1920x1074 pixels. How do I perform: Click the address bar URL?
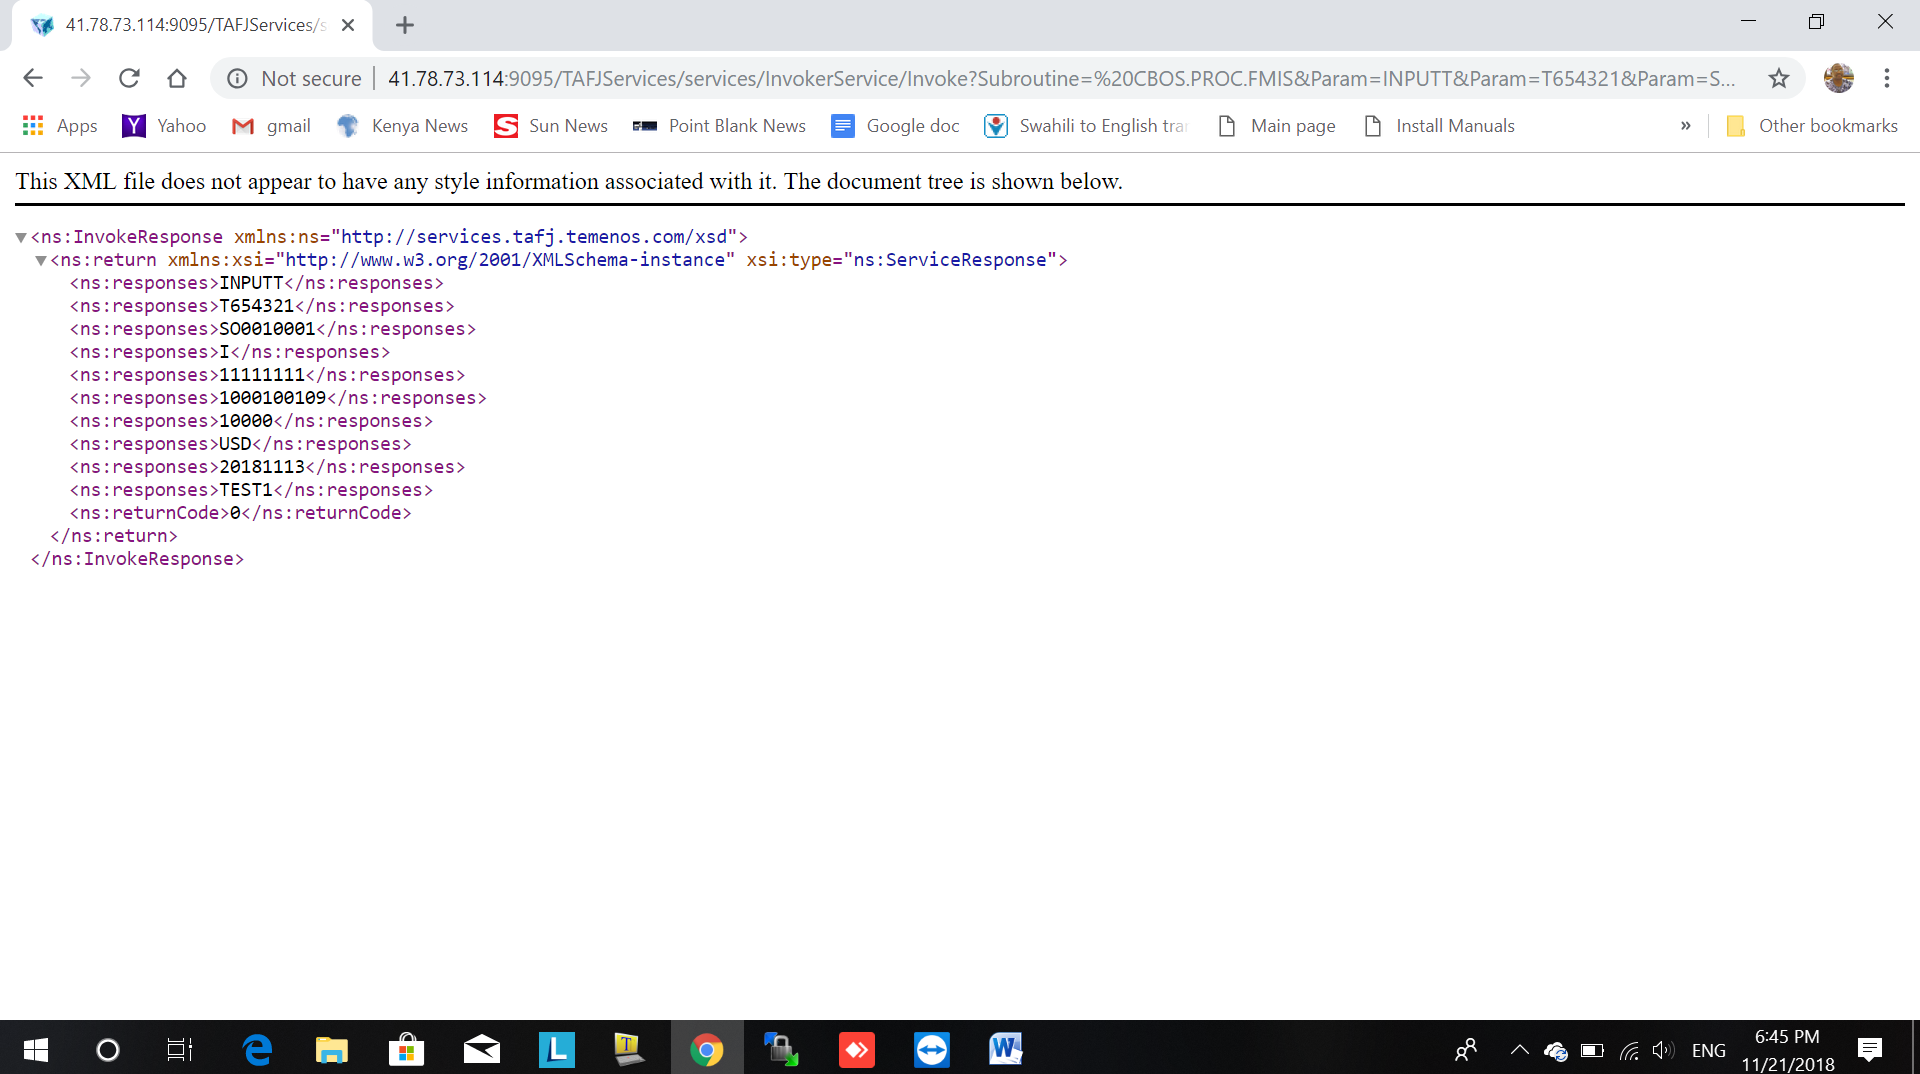click(1060, 78)
